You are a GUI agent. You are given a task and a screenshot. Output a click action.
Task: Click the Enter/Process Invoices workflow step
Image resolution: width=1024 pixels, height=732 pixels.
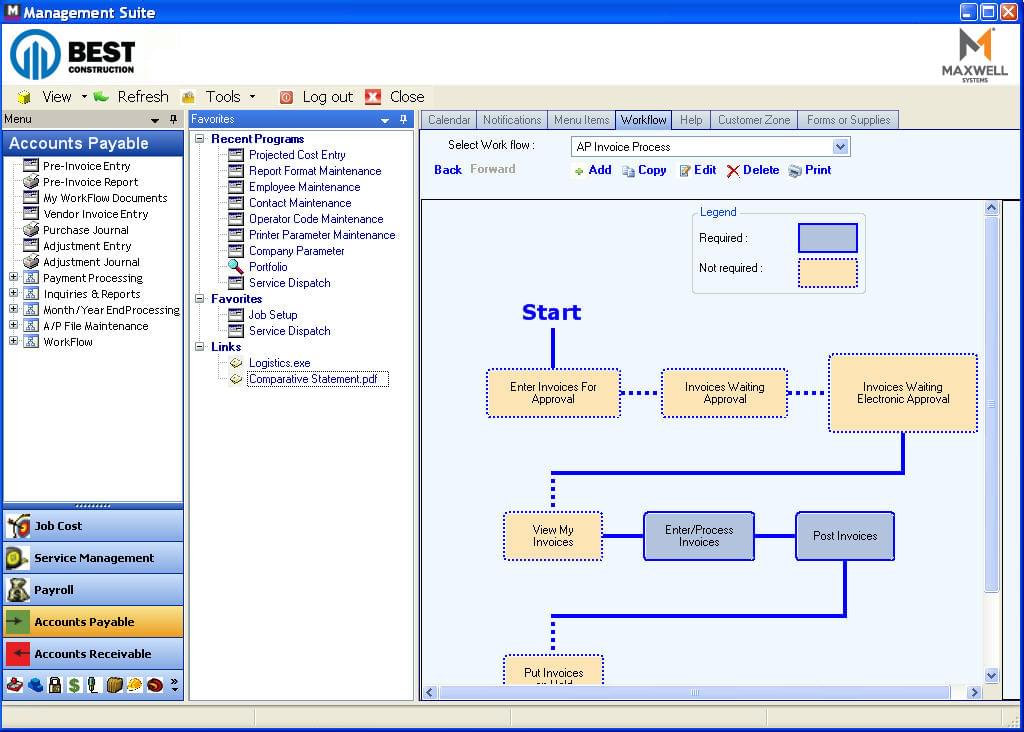pos(699,536)
